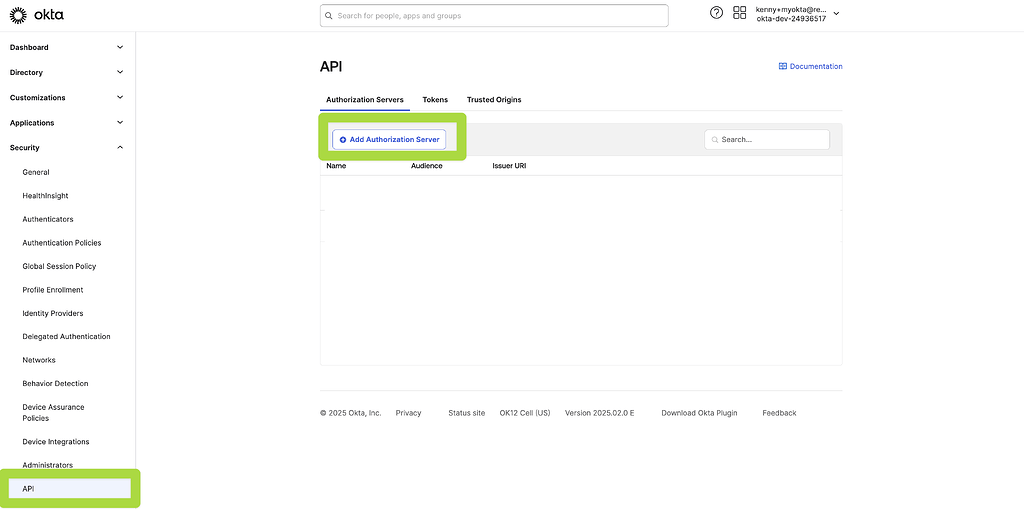Open the account dropdown arrow
The width and height of the screenshot is (1024, 509).
tap(837, 14)
